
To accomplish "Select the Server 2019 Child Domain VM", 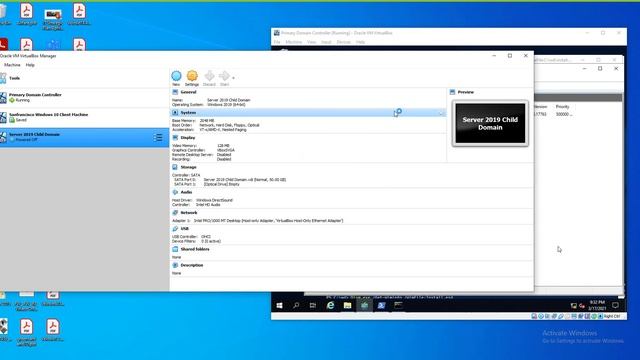I will [84, 137].
